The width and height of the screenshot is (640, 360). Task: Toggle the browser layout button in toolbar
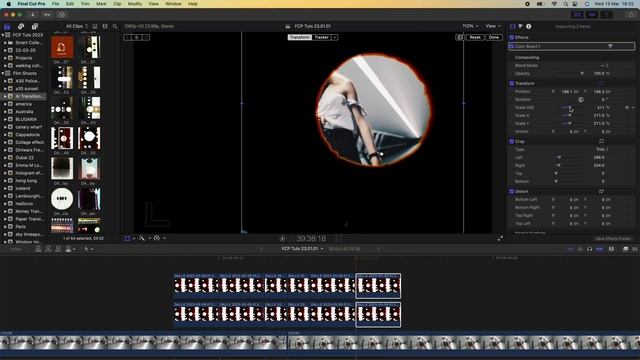point(577,15)
